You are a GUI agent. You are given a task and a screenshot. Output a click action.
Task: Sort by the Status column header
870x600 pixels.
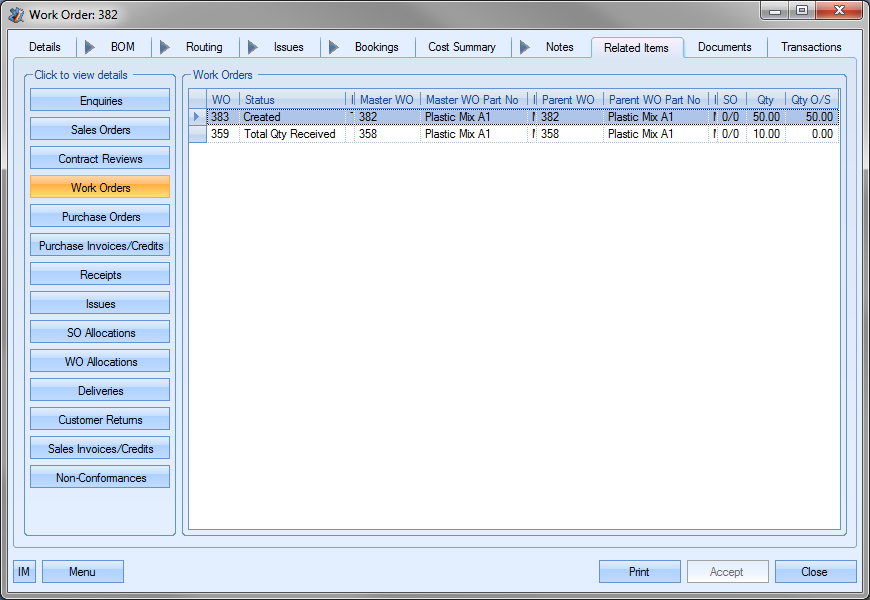point(292,100)
